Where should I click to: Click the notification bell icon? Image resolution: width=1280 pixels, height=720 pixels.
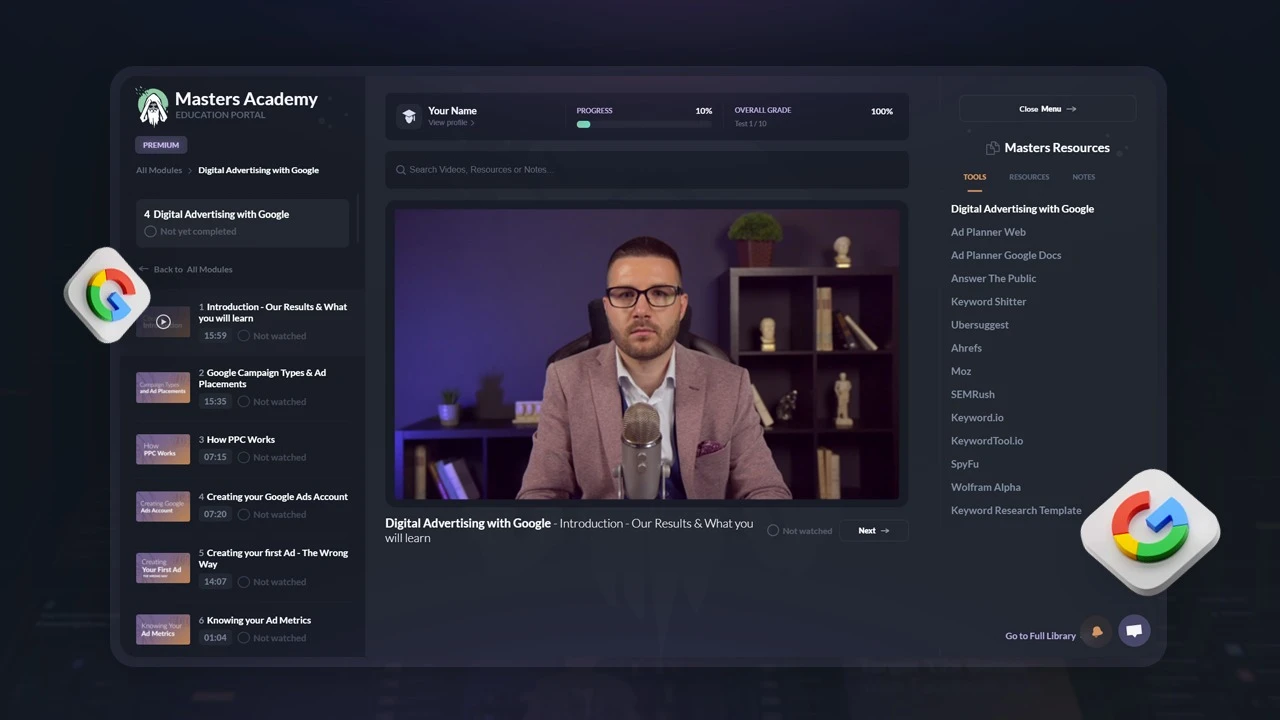tap(1097, 632)
